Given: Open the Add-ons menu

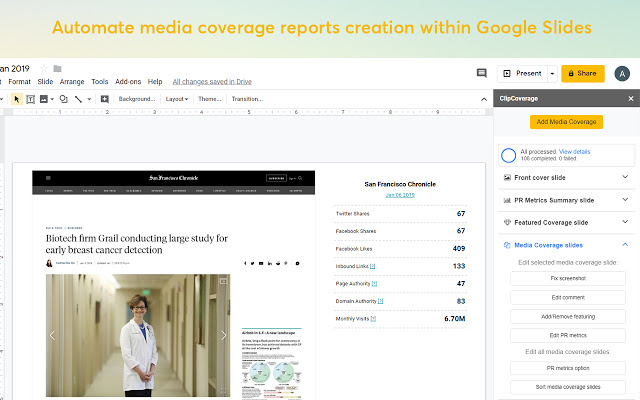Looking at the screenshot, I should click(x=128, y=81).
